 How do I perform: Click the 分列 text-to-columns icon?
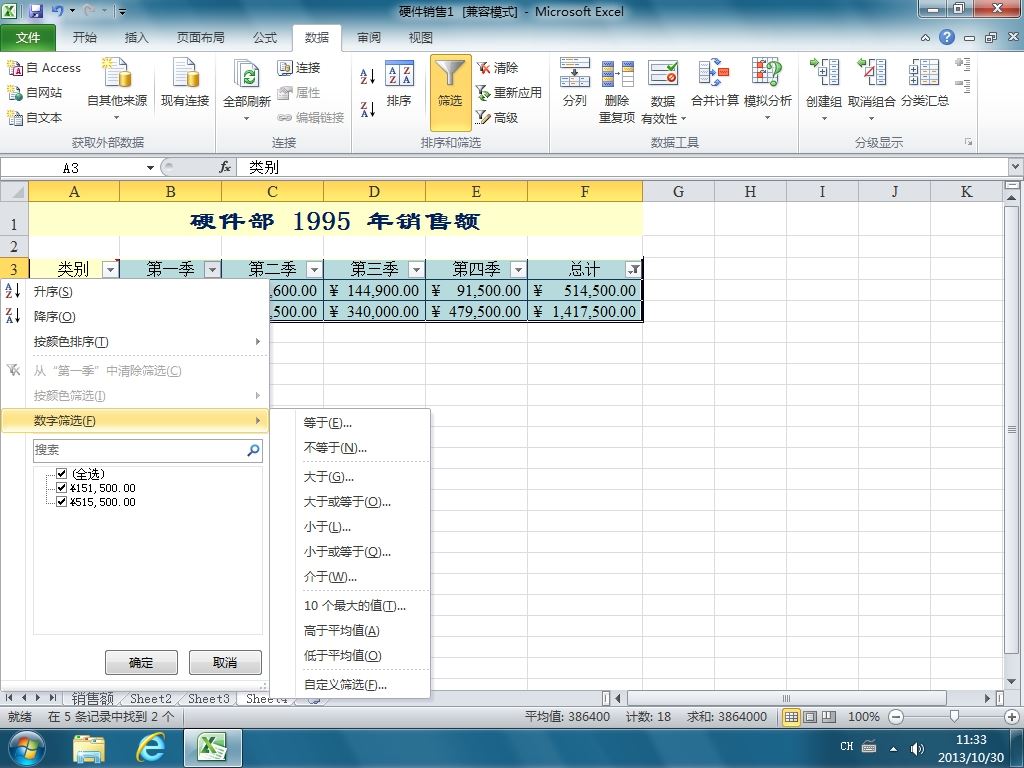click(575, 72)
